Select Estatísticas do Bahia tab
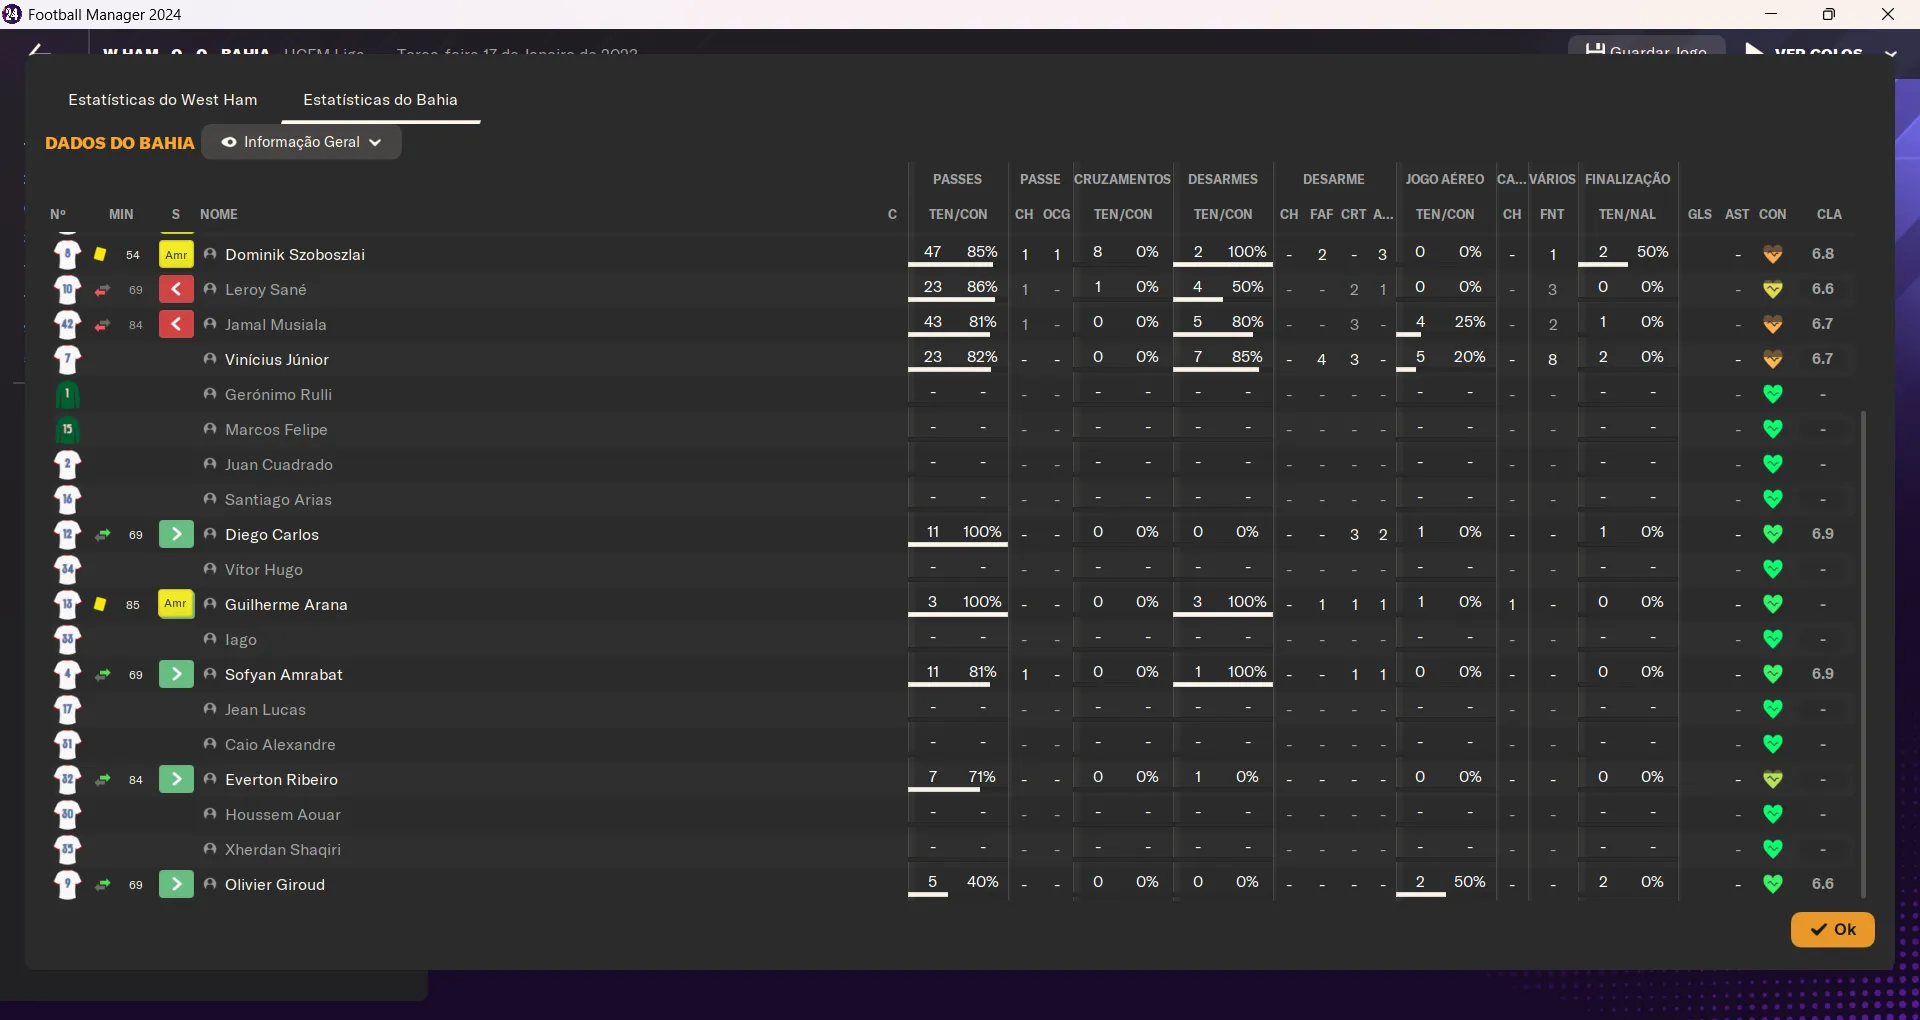The width and height of the screenshot is (1920, 1020). [380, 100]
